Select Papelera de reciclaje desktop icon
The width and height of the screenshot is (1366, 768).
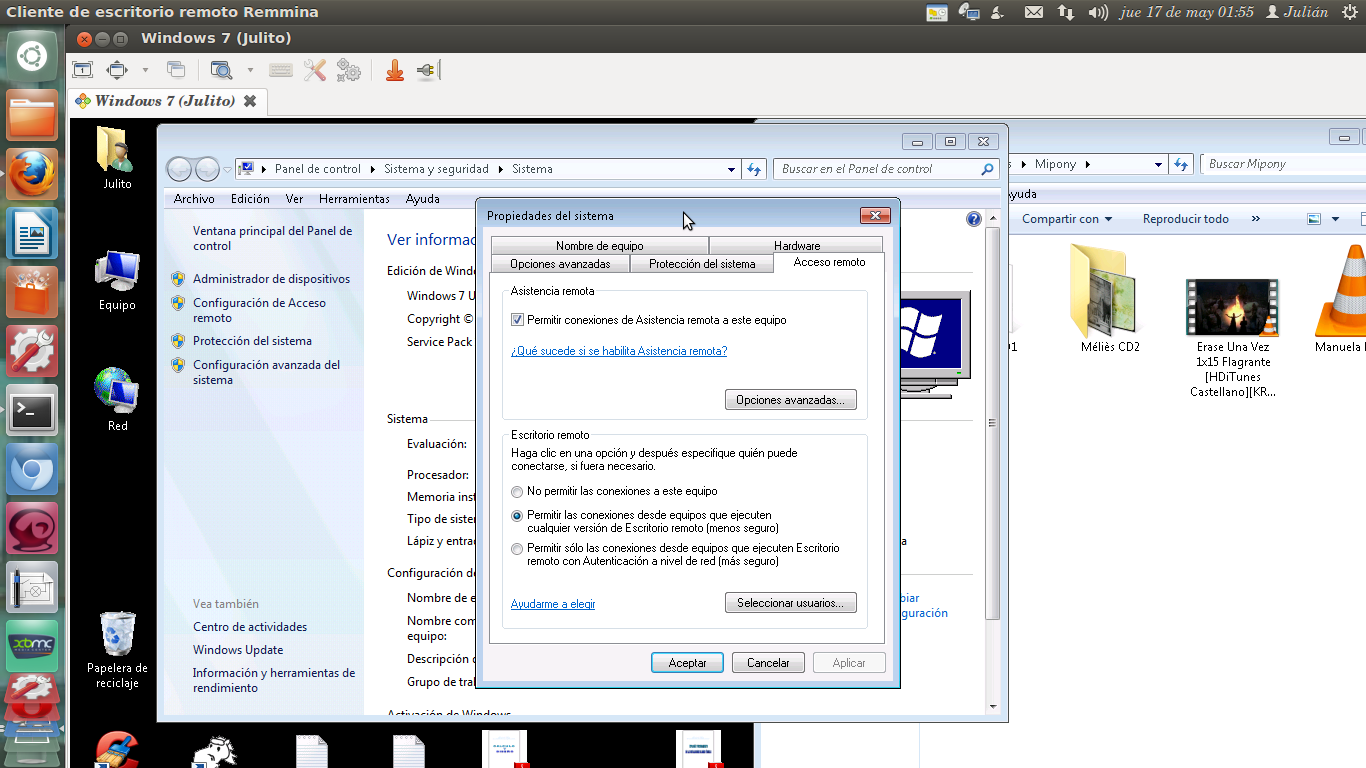(x=117, y=649)
